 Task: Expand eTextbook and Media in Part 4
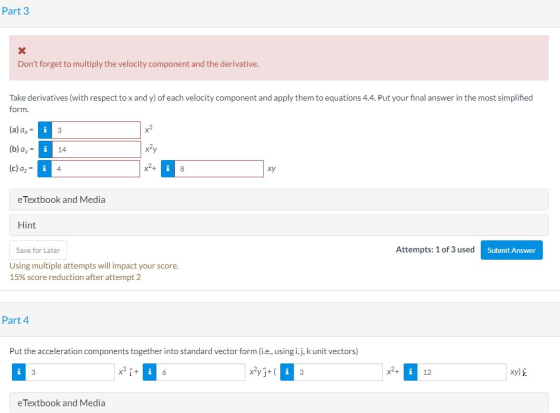pyautogui.click(x=279, y=403)
